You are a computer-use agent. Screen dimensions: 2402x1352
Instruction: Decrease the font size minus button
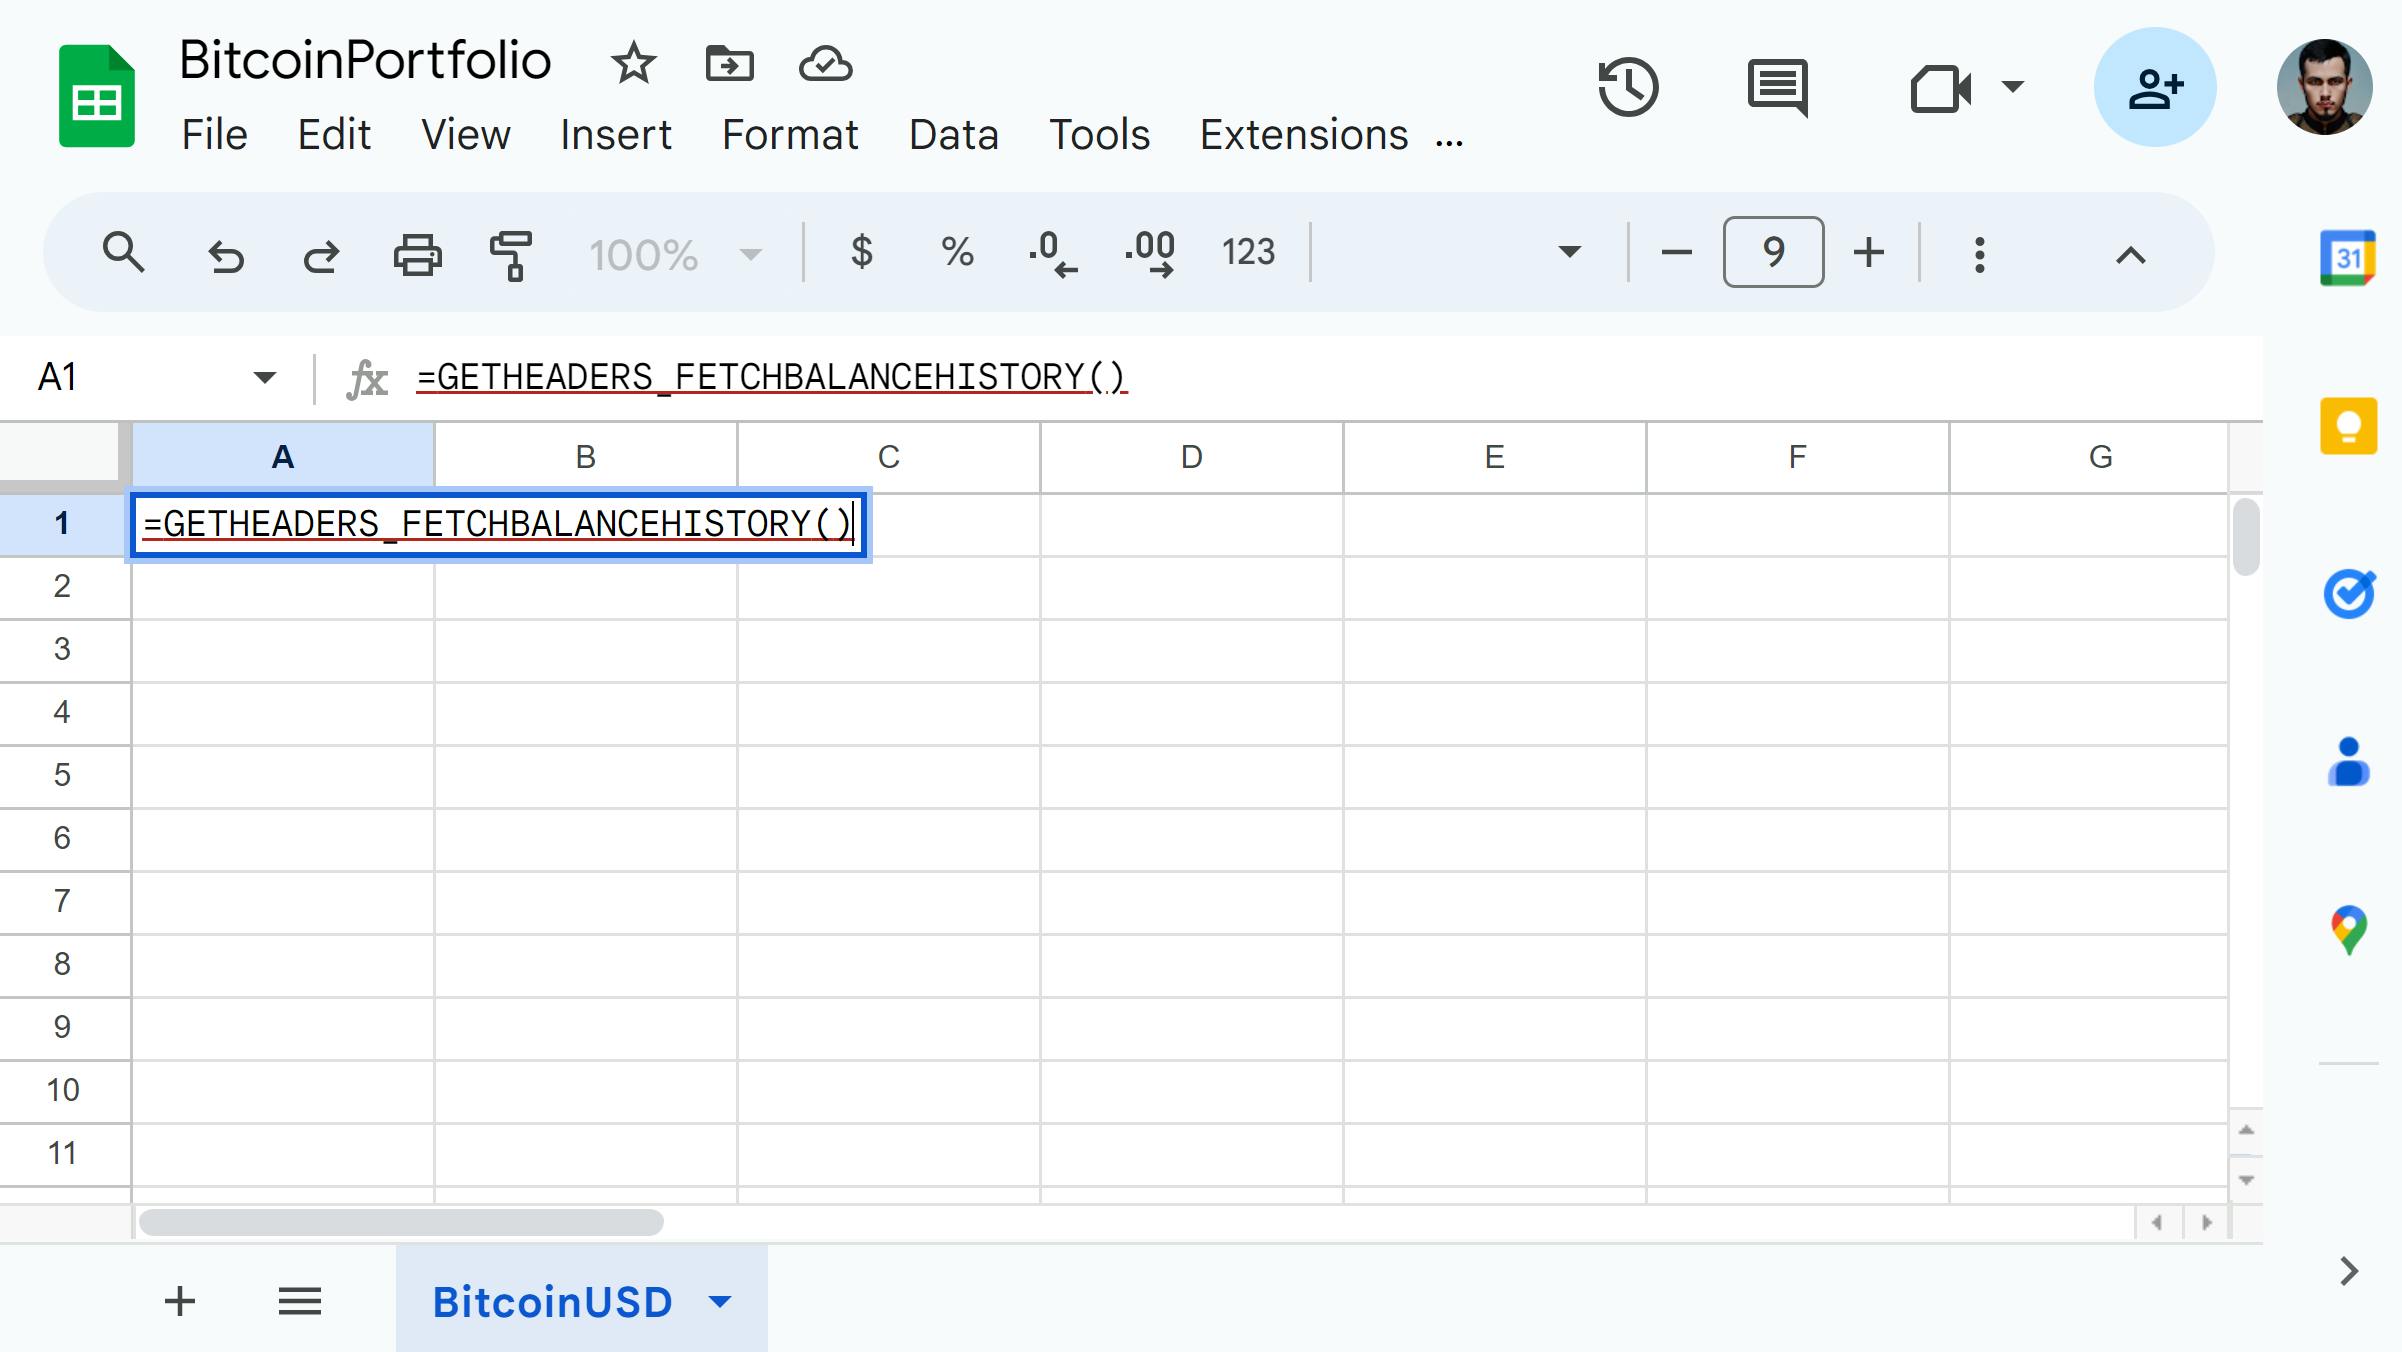click(x=1676, y=252)
